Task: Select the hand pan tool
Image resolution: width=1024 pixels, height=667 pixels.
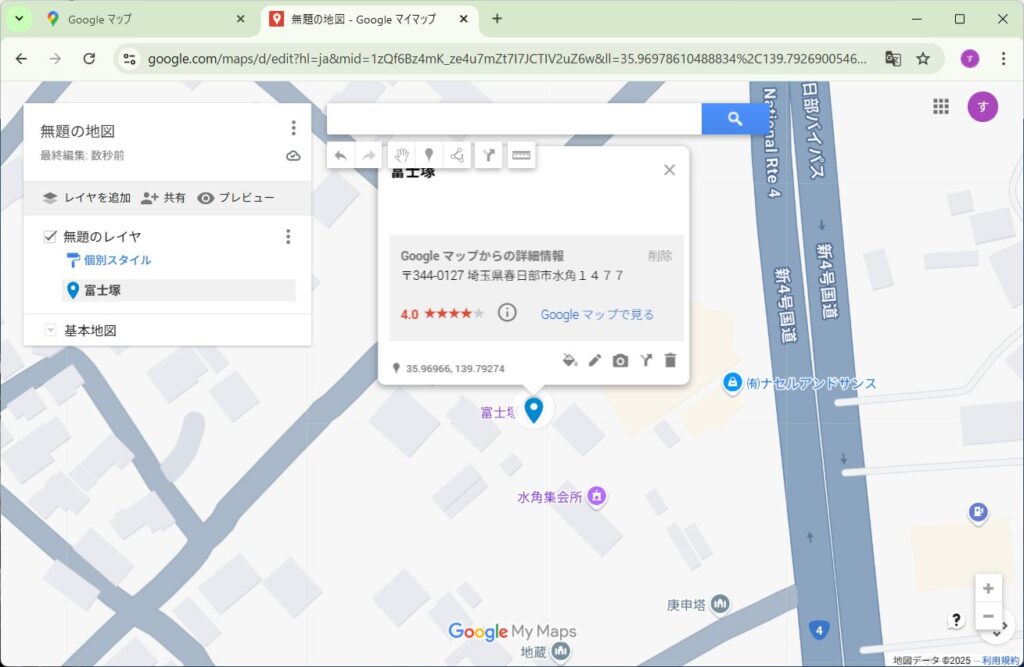Action: click(401, 155)
